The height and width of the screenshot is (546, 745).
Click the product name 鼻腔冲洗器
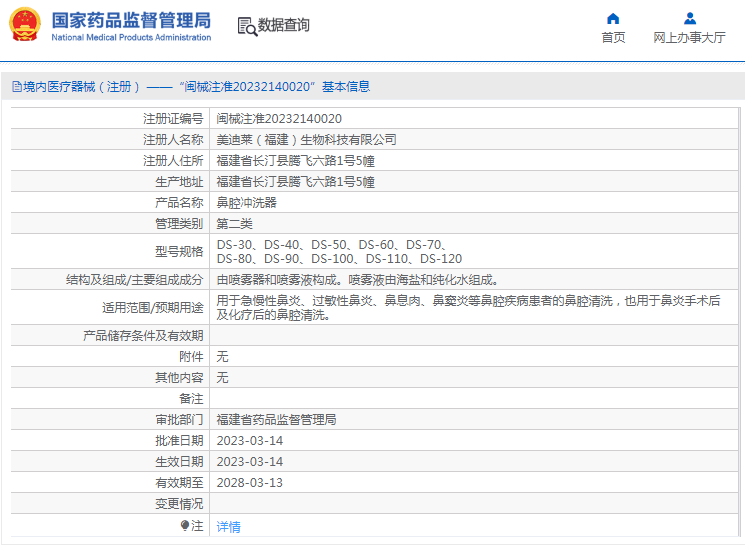tap(247, 203)
